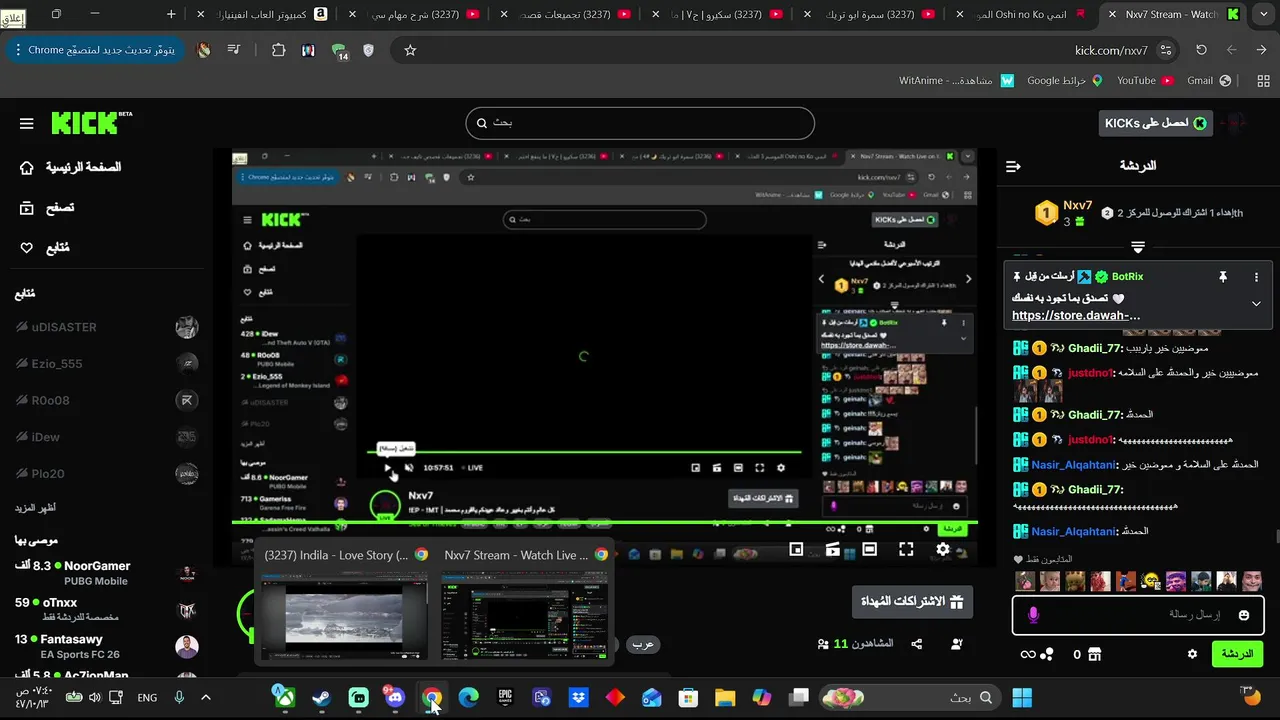Click the follow user icon below stream
1280x720 pixels.
point(957,645)
